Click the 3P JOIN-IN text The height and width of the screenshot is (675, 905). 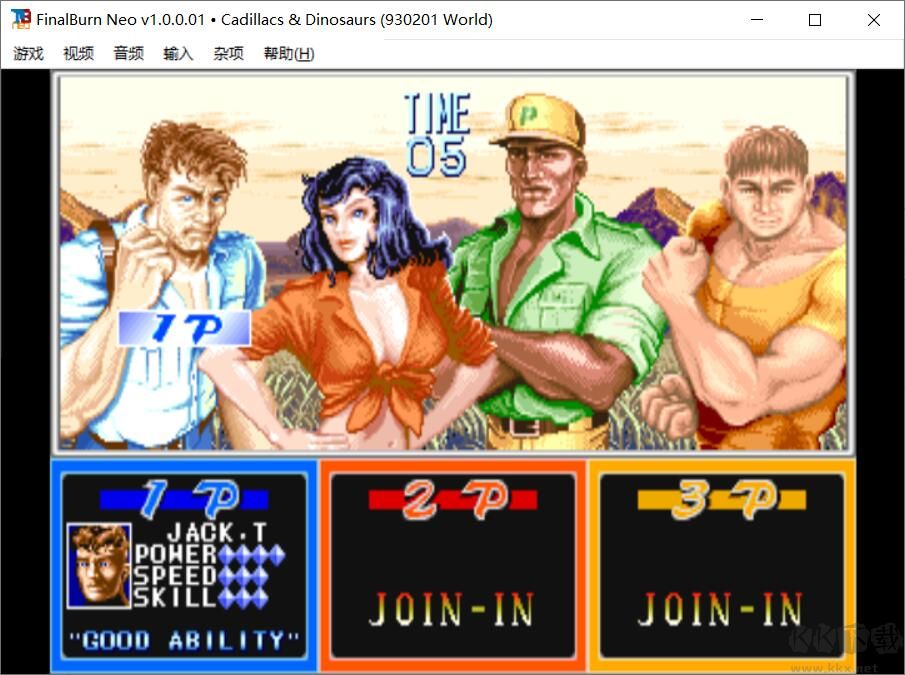(720, 609)
